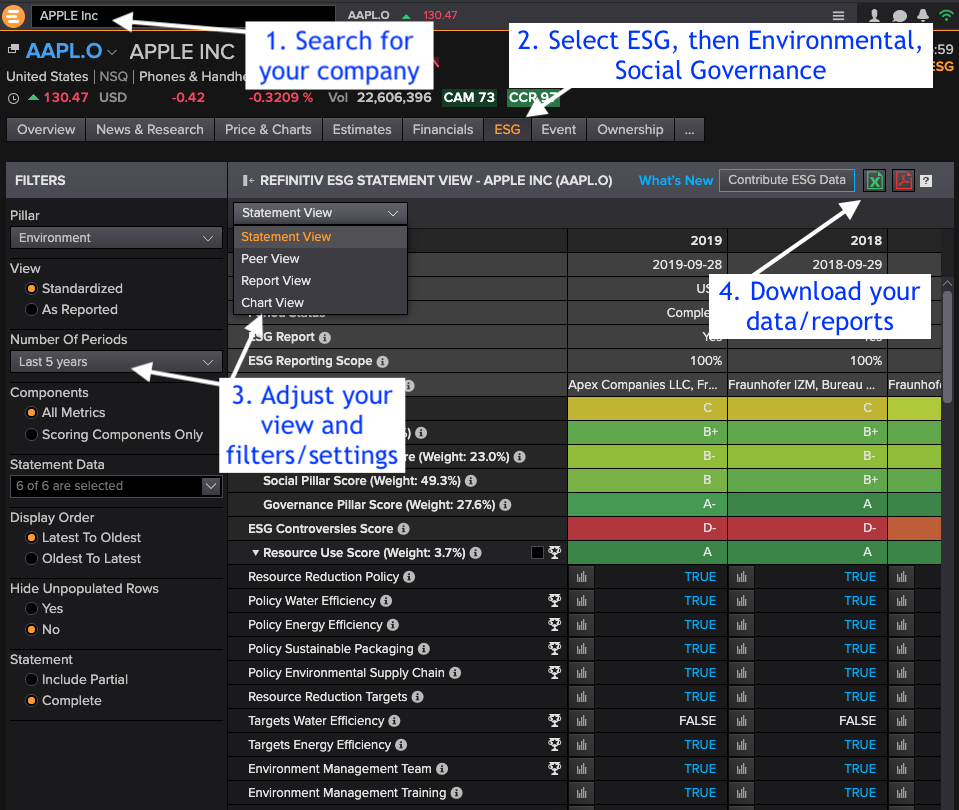Image resolution: width=959 pixels, height=810 pixels.
Task: Open 2019 chart icon for Policy Sustainable Packaging
Action: pos(582,648)
